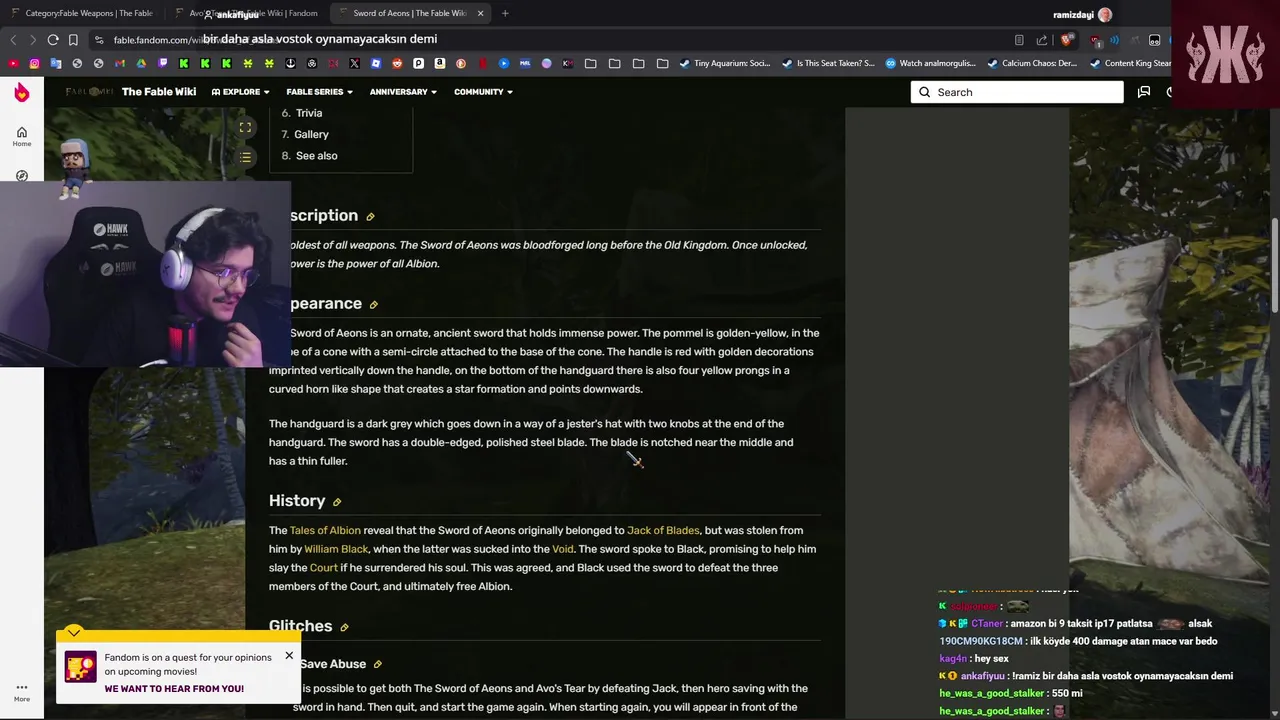Expand the Community dropdown
This screenshot has height=720, width=1280.
[x=483, y=92]
